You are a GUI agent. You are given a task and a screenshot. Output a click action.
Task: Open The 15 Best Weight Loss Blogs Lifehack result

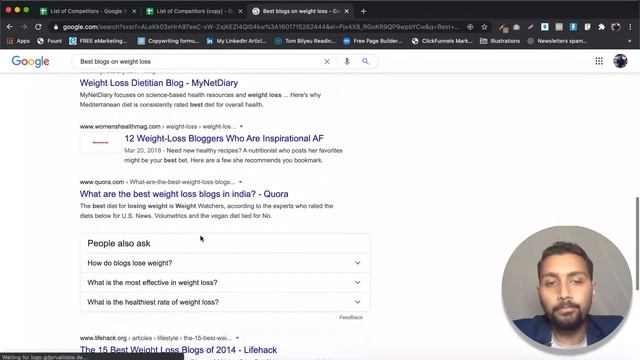point(178,350)
